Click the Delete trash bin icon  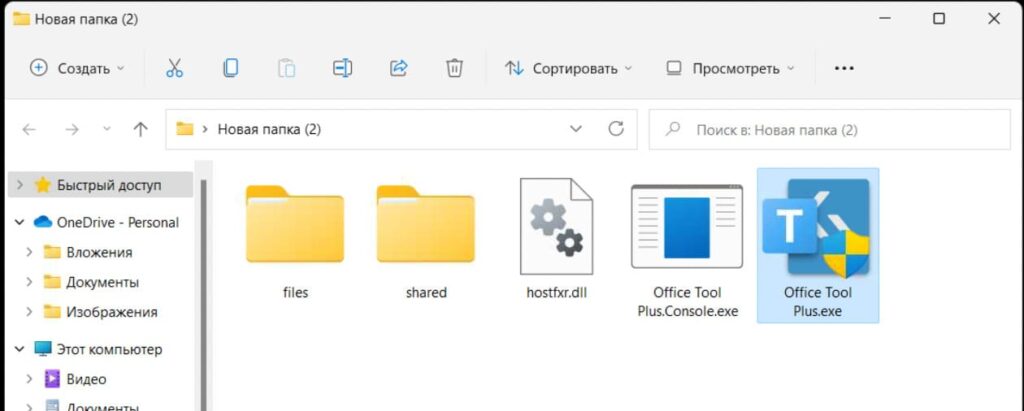tap(454, 68)
